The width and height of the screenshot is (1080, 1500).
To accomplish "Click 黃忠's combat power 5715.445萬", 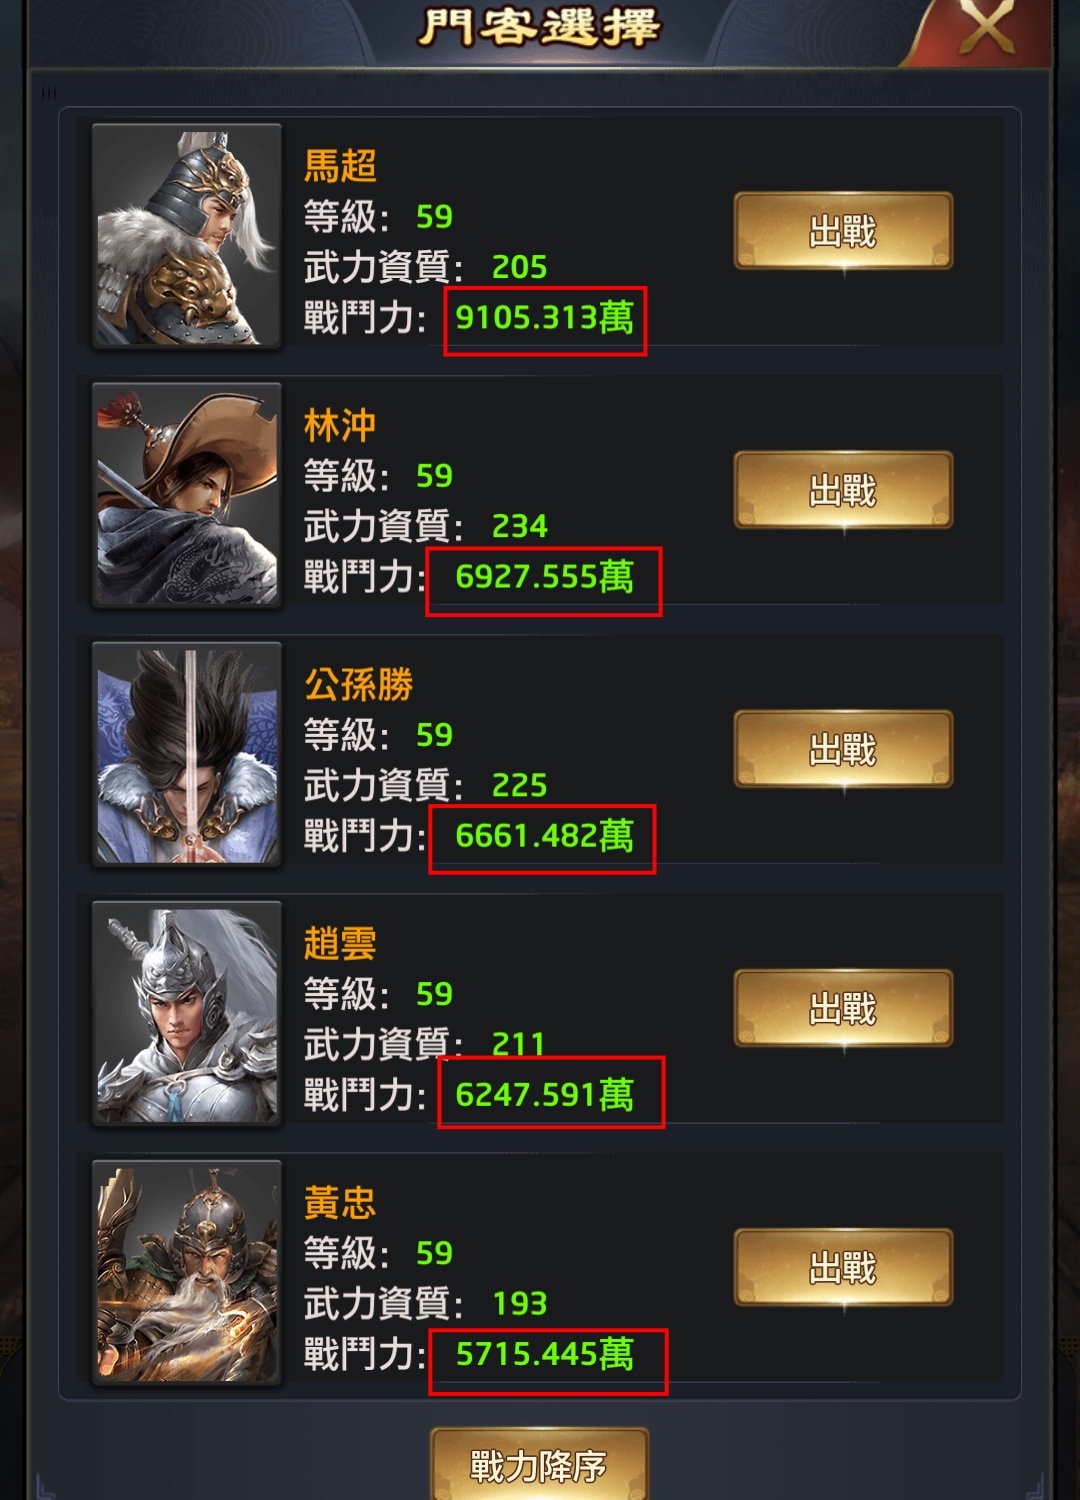I will (x=545, y=1354).
